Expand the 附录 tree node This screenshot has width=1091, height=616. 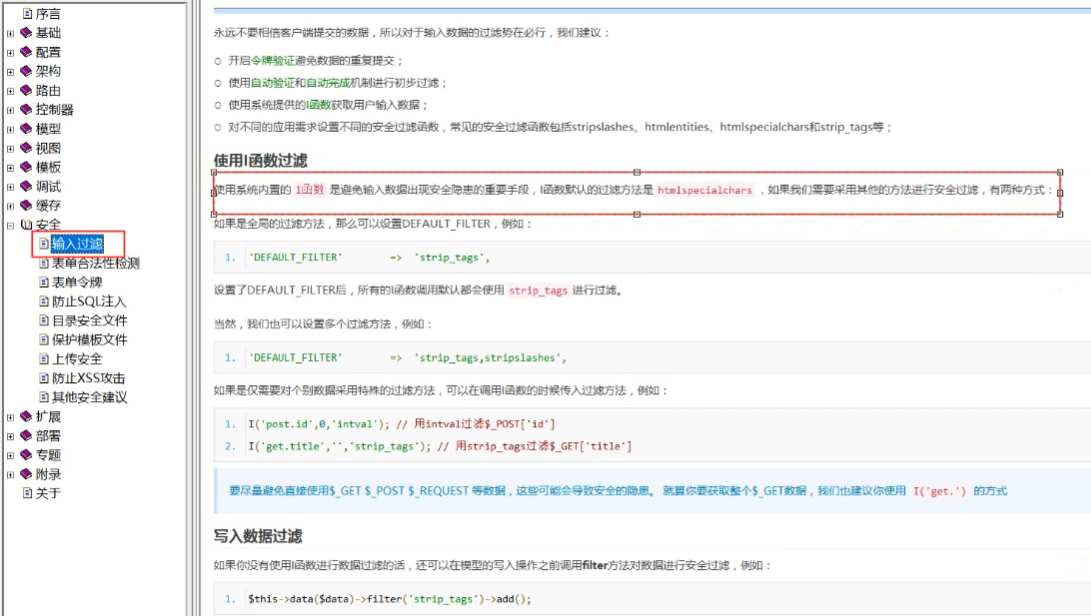coord(10,475)
